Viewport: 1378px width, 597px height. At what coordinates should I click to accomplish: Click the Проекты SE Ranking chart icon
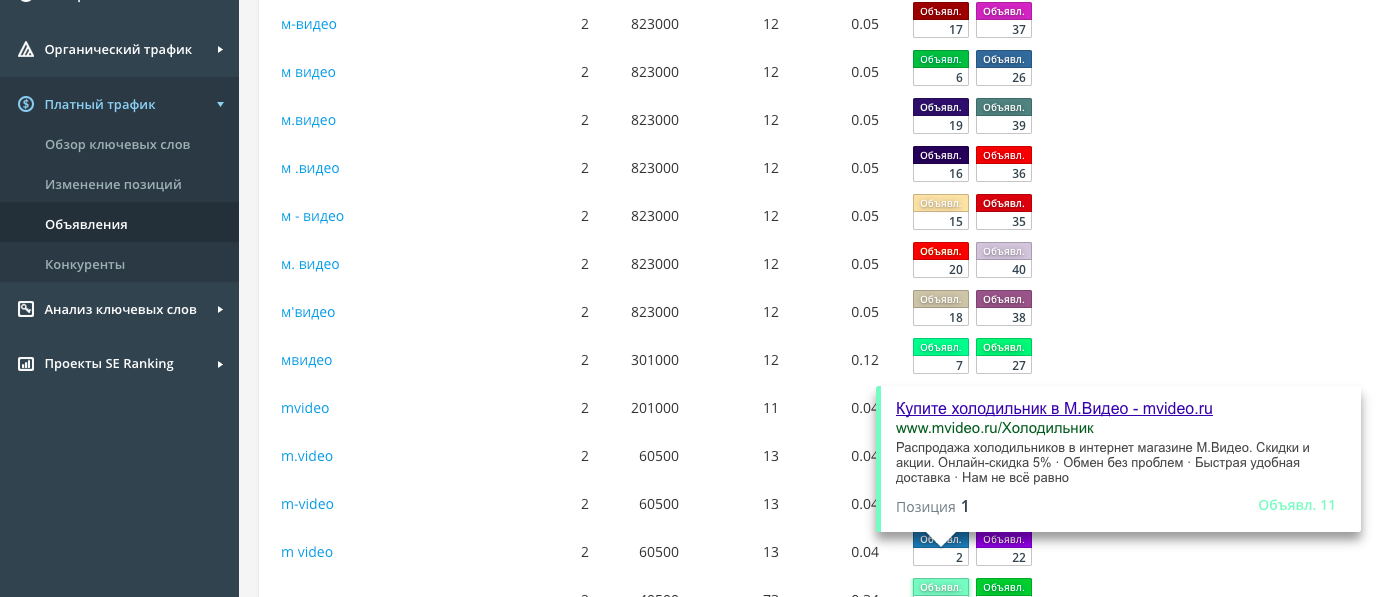coord(26,363)
